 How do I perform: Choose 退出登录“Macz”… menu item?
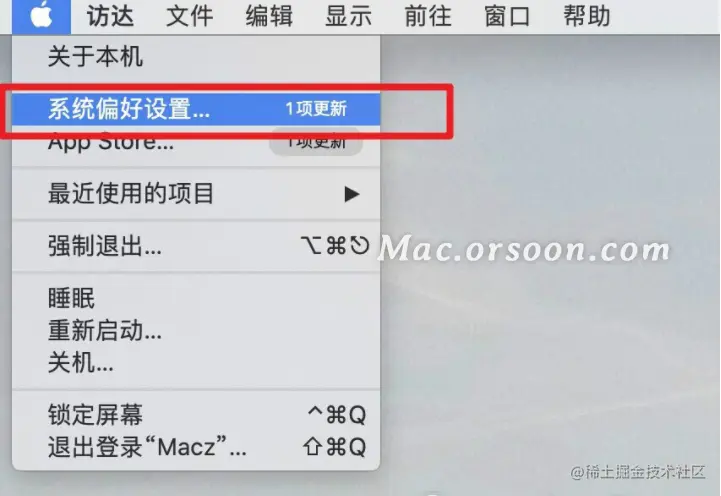pos(196,446)
